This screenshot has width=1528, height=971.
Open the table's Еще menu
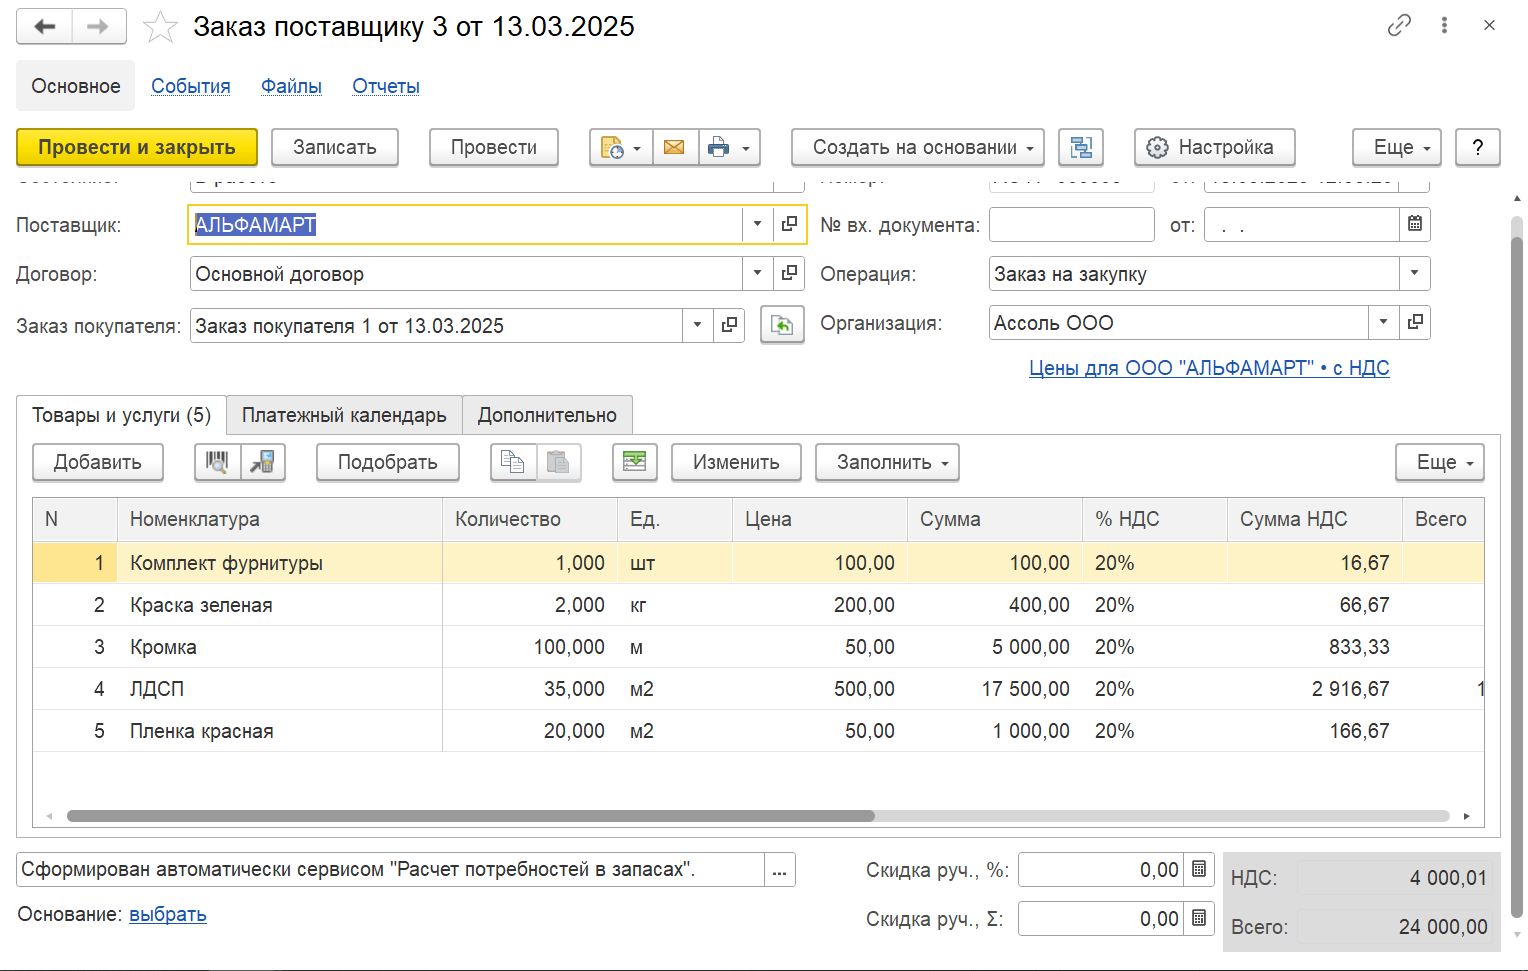1440,462
